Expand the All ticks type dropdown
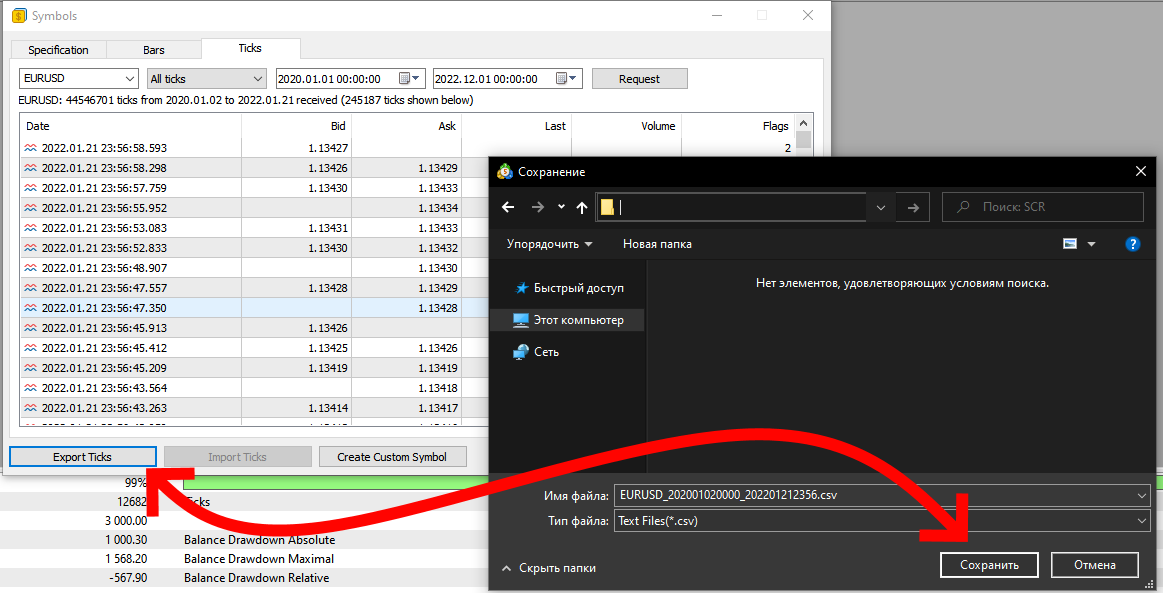Image resolution: width=1163 pixels, height=593 pixels. (257, 79)
